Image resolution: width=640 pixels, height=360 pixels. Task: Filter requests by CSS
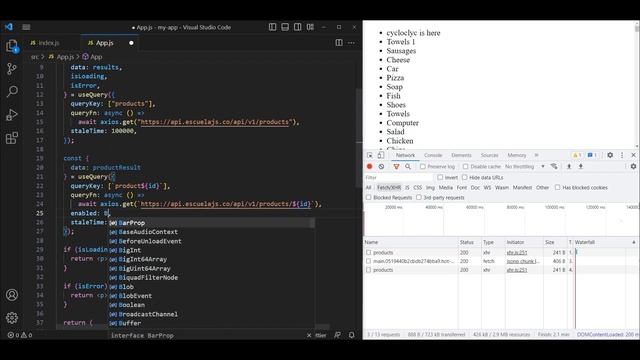418,187
